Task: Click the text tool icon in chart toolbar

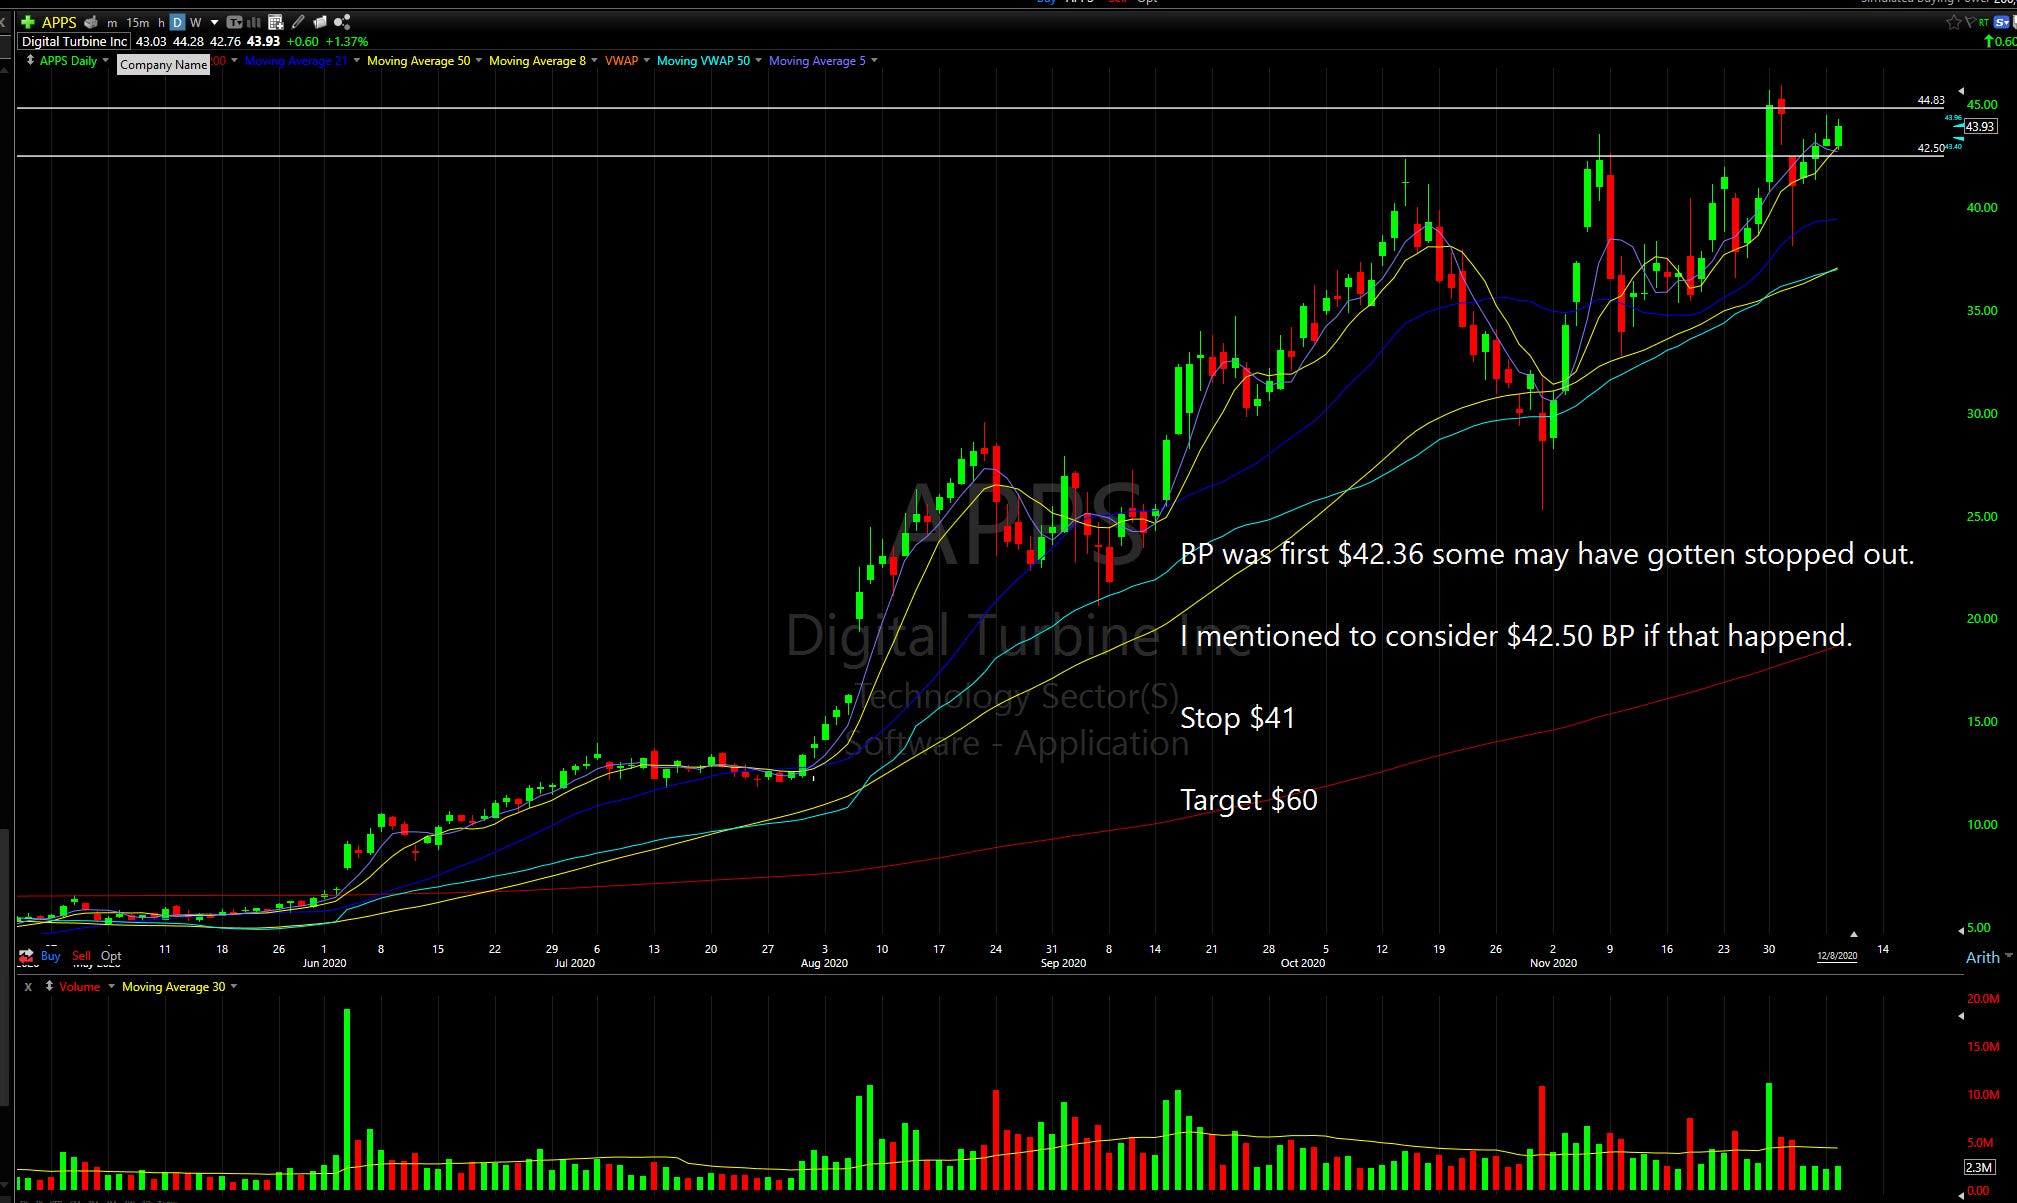Action: pos(234,22)
